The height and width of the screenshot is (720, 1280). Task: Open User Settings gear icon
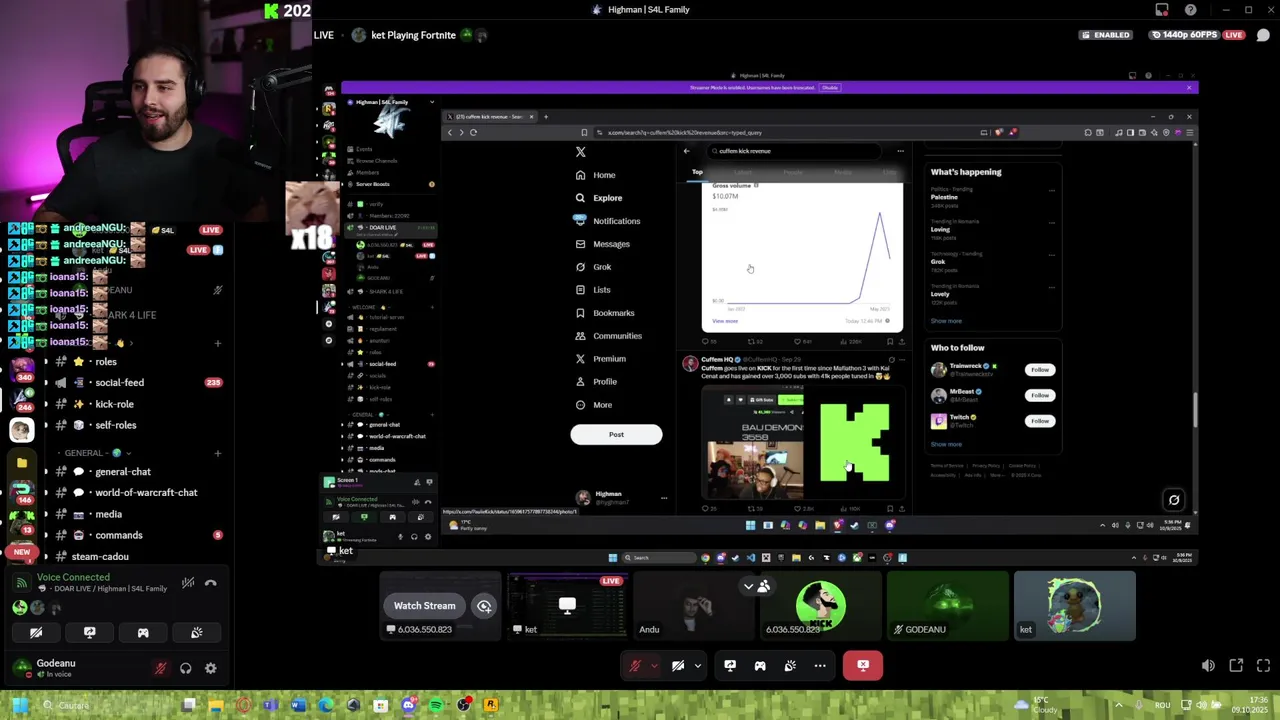(x=211, y=668)
